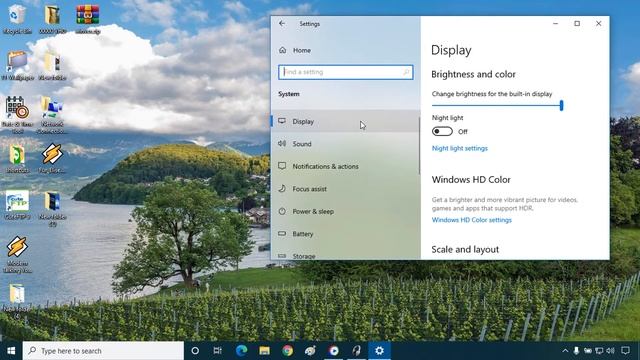Launch Google Chrome from taskbar
The image size is (640, 360).
pyautogui.click(x=288, y=351)
